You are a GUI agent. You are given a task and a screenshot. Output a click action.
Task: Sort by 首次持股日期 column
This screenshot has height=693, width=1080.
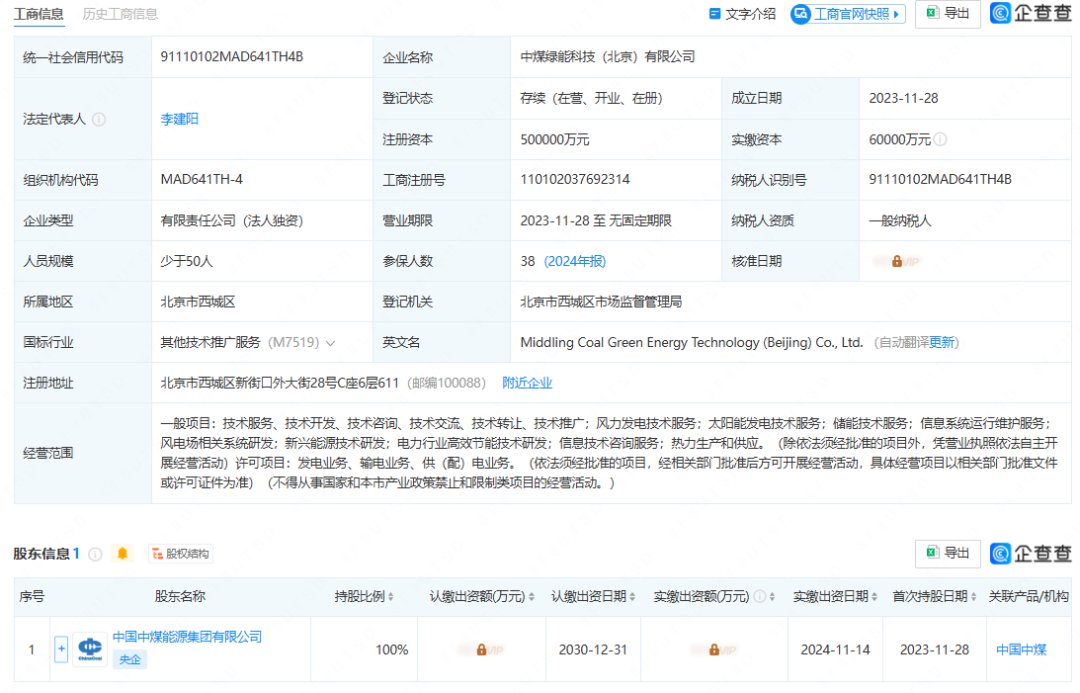click(x=975, y=597)
